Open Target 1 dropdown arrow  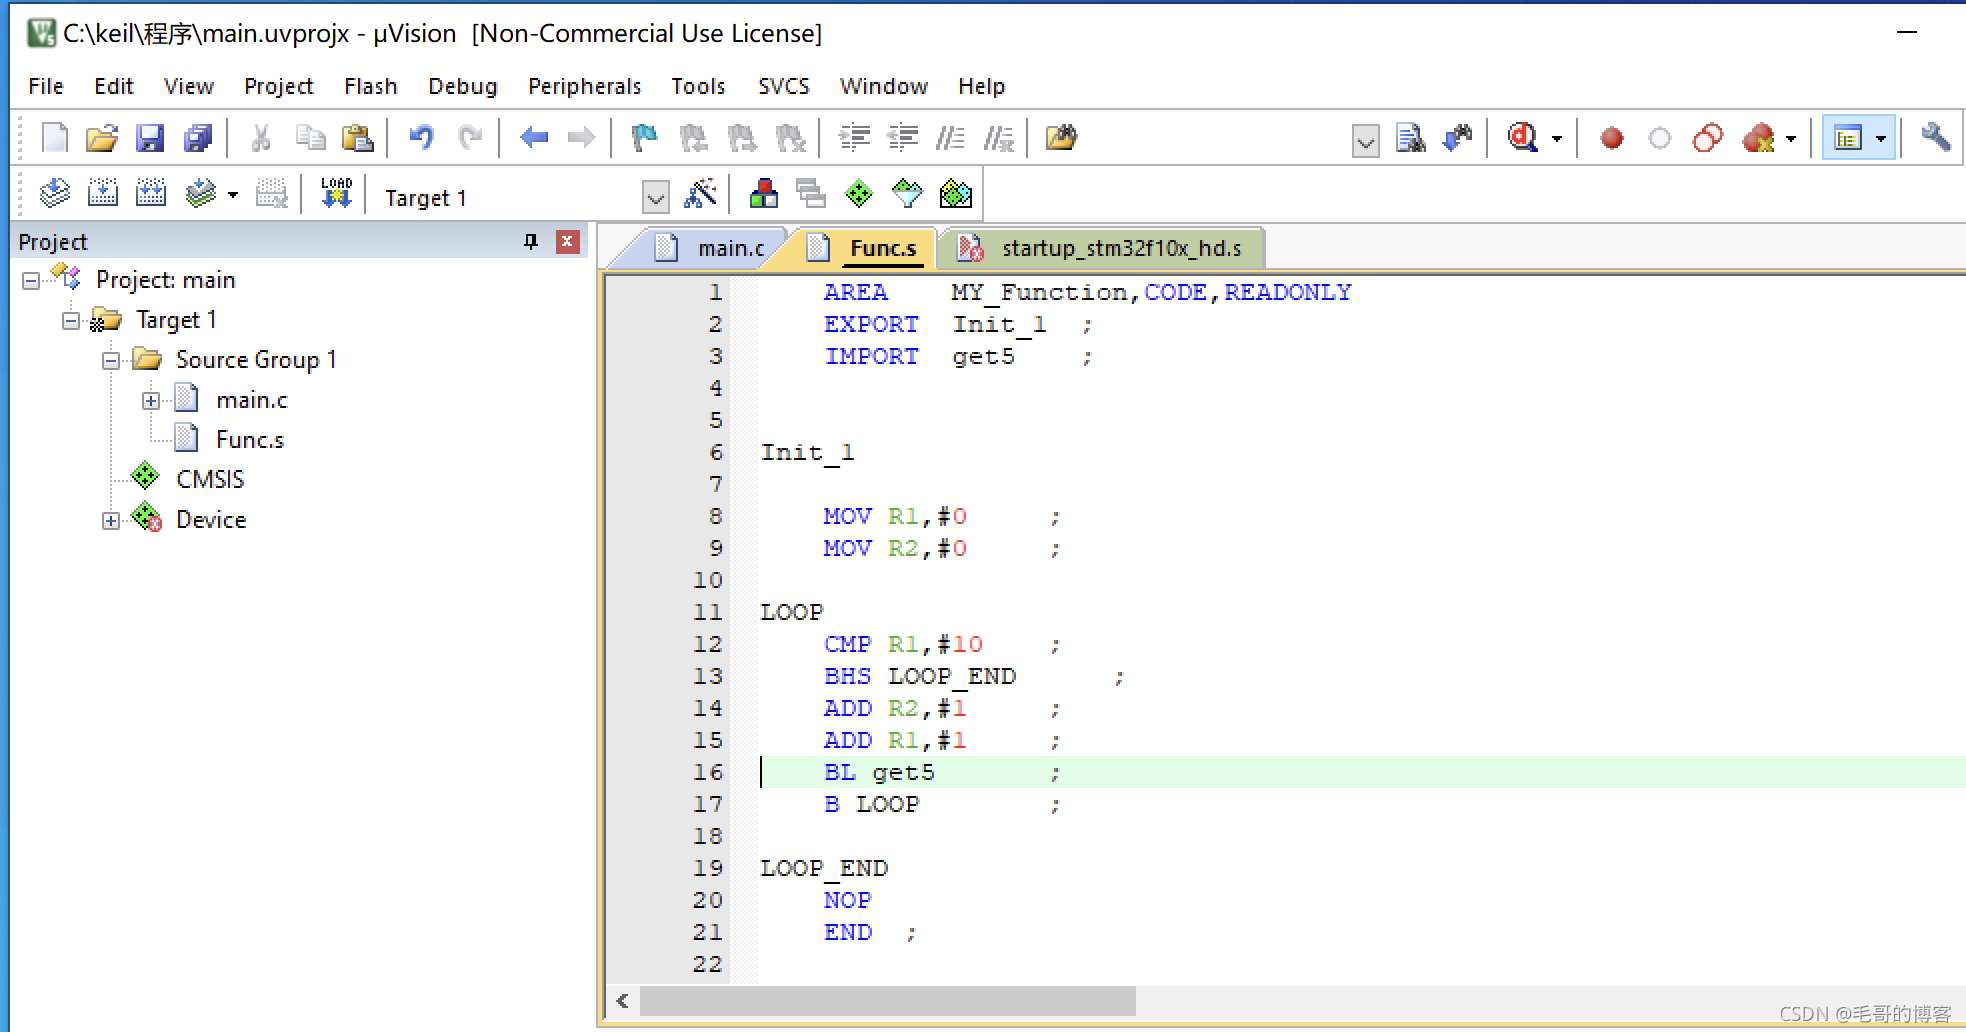coord(655,197)
